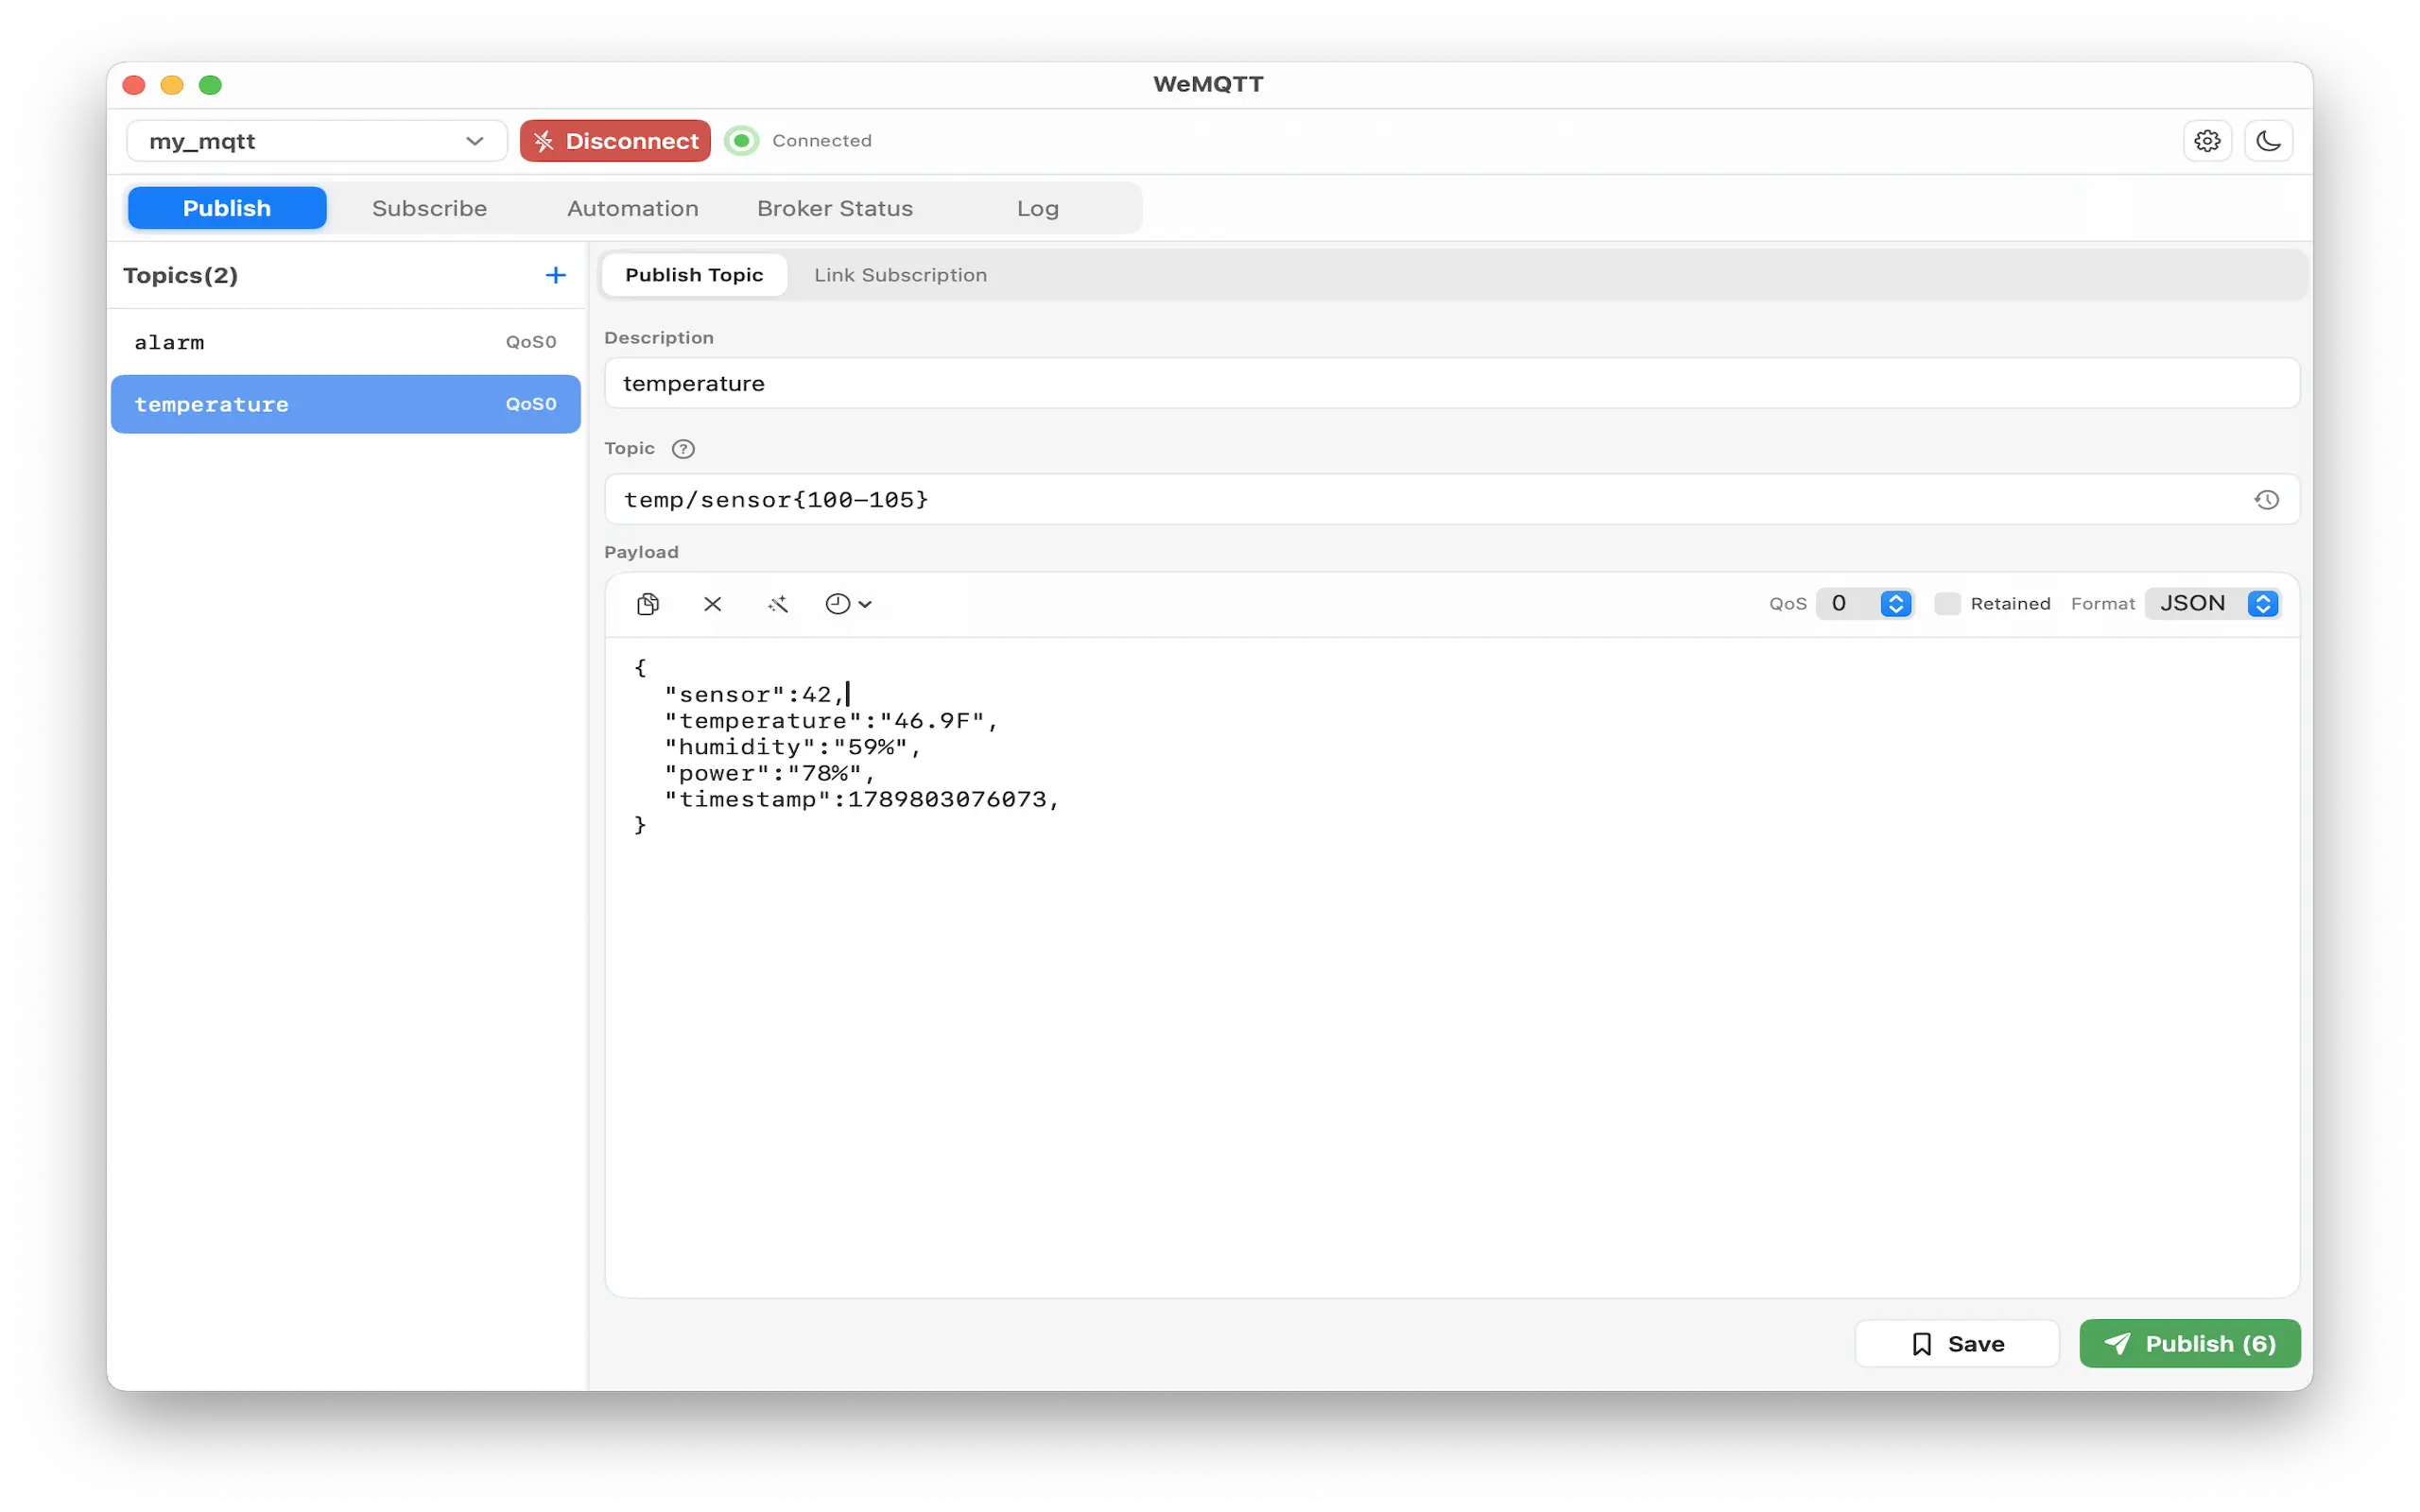Screen dimensions: 2420x1512
Task: Click the copy payload icon
Action: (x=648, y=604)
